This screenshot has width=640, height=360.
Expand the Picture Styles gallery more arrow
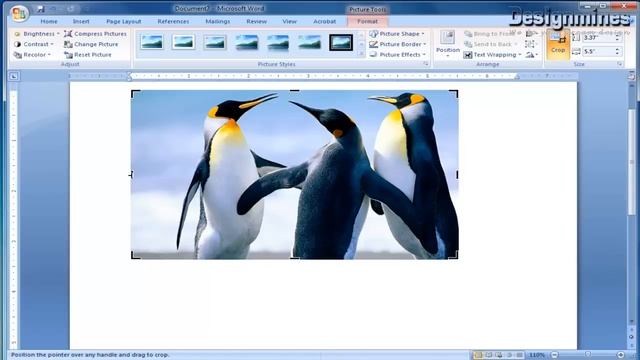[x=361, y=53]
